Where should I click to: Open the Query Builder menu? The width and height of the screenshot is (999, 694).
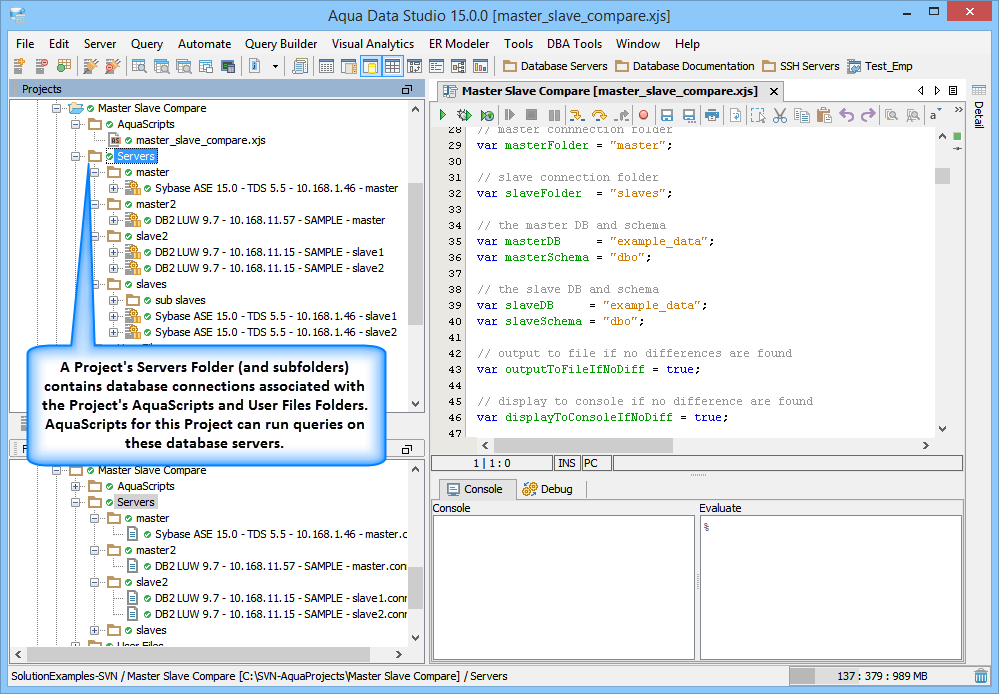[281, 44]
